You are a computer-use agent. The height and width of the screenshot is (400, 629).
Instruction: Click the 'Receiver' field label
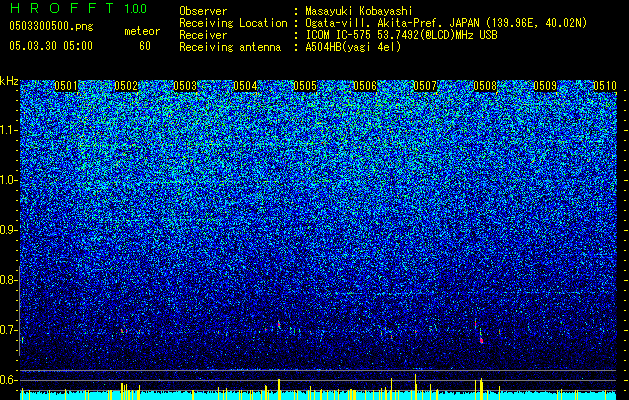[203, 35]
